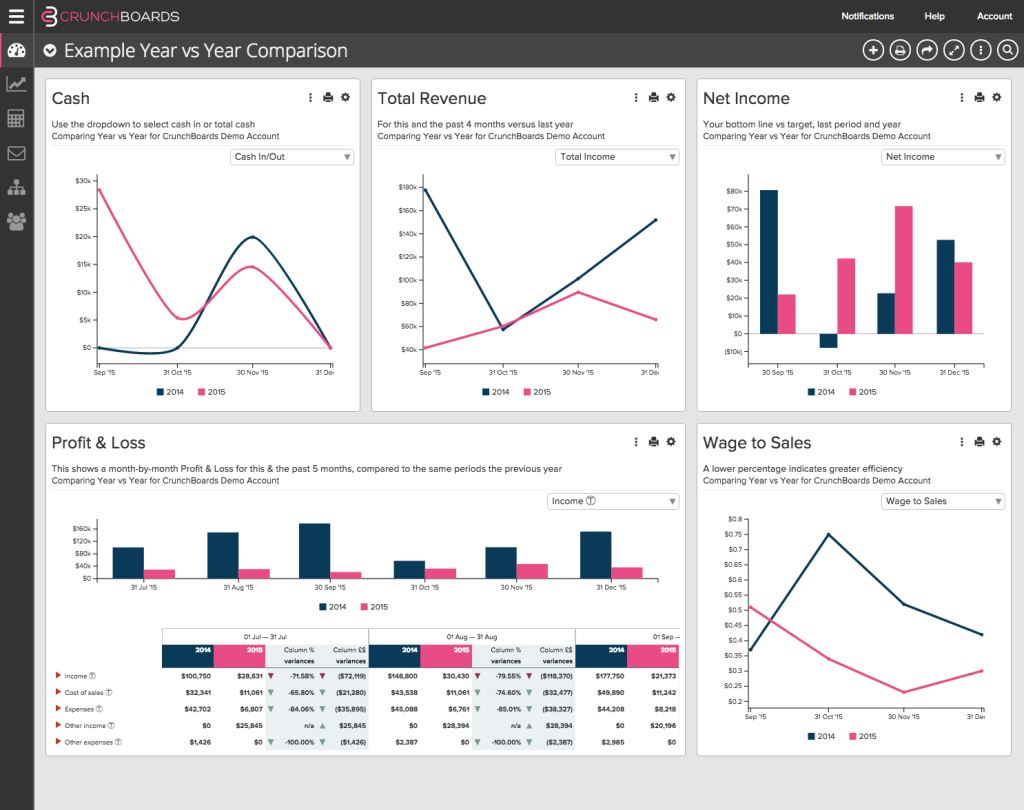This screenshot has width=1024, height=810.
Task: Open the Cash In/Out dropdown
Action: coord(292,157)
